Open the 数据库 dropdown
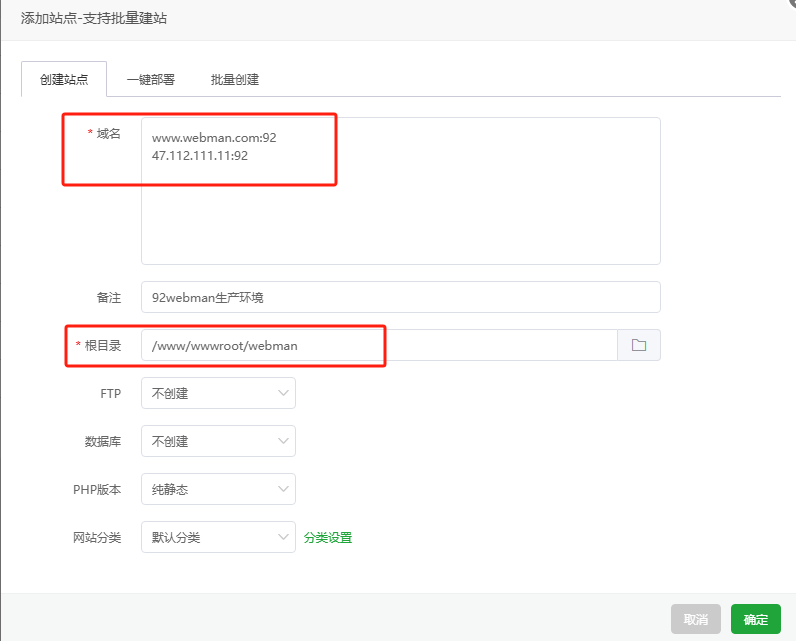Image resolution: width=796 pixels, height=641 pixels. pyautogui.click(x=218, y=441)
